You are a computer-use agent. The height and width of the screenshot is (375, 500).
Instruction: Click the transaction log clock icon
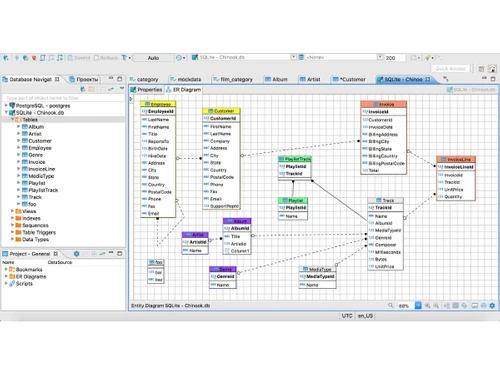point(179,58)
